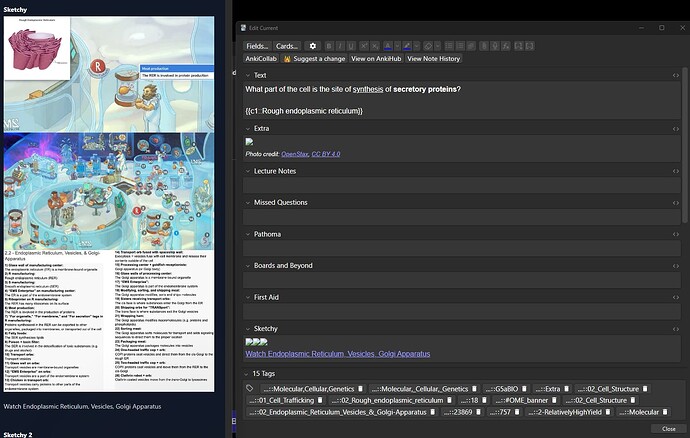
Task: Open editor options gear icon
Action: click(x=312, y=46)
